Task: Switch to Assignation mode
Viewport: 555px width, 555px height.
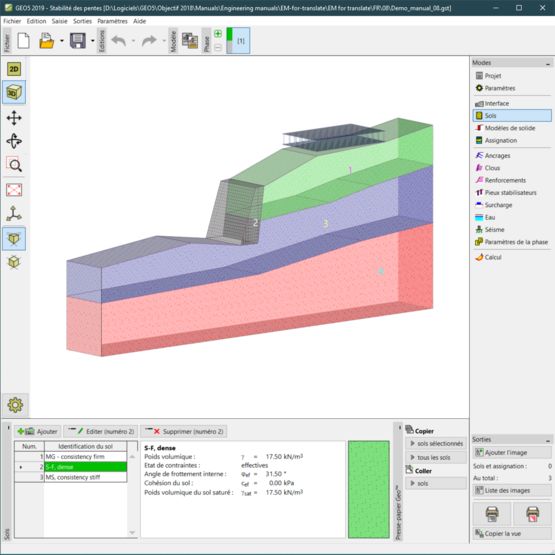Action: click(512, 141)
